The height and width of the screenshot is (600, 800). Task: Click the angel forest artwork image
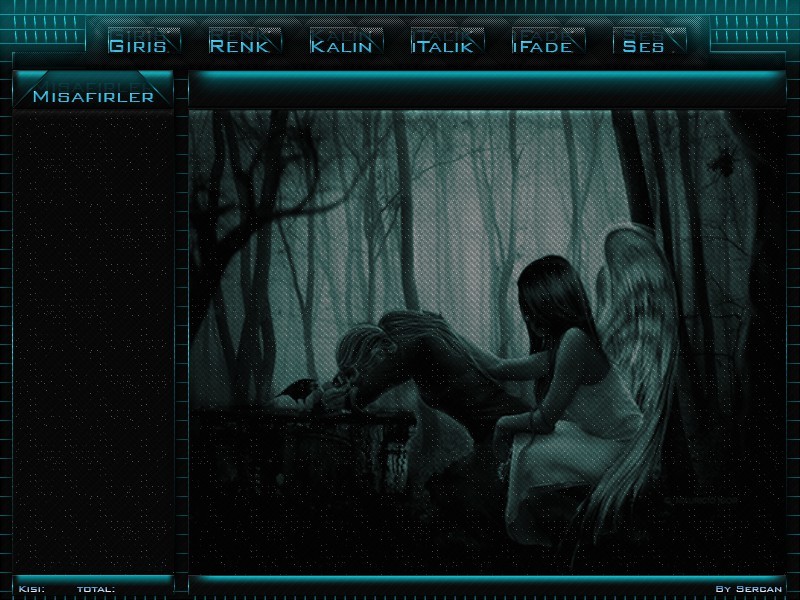point(487,342)
